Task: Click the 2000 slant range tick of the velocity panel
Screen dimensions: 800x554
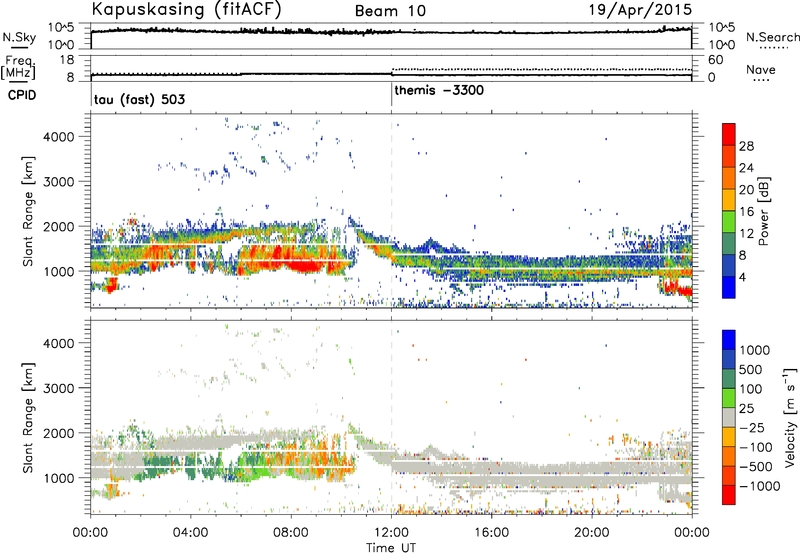Action: point(58,433)
